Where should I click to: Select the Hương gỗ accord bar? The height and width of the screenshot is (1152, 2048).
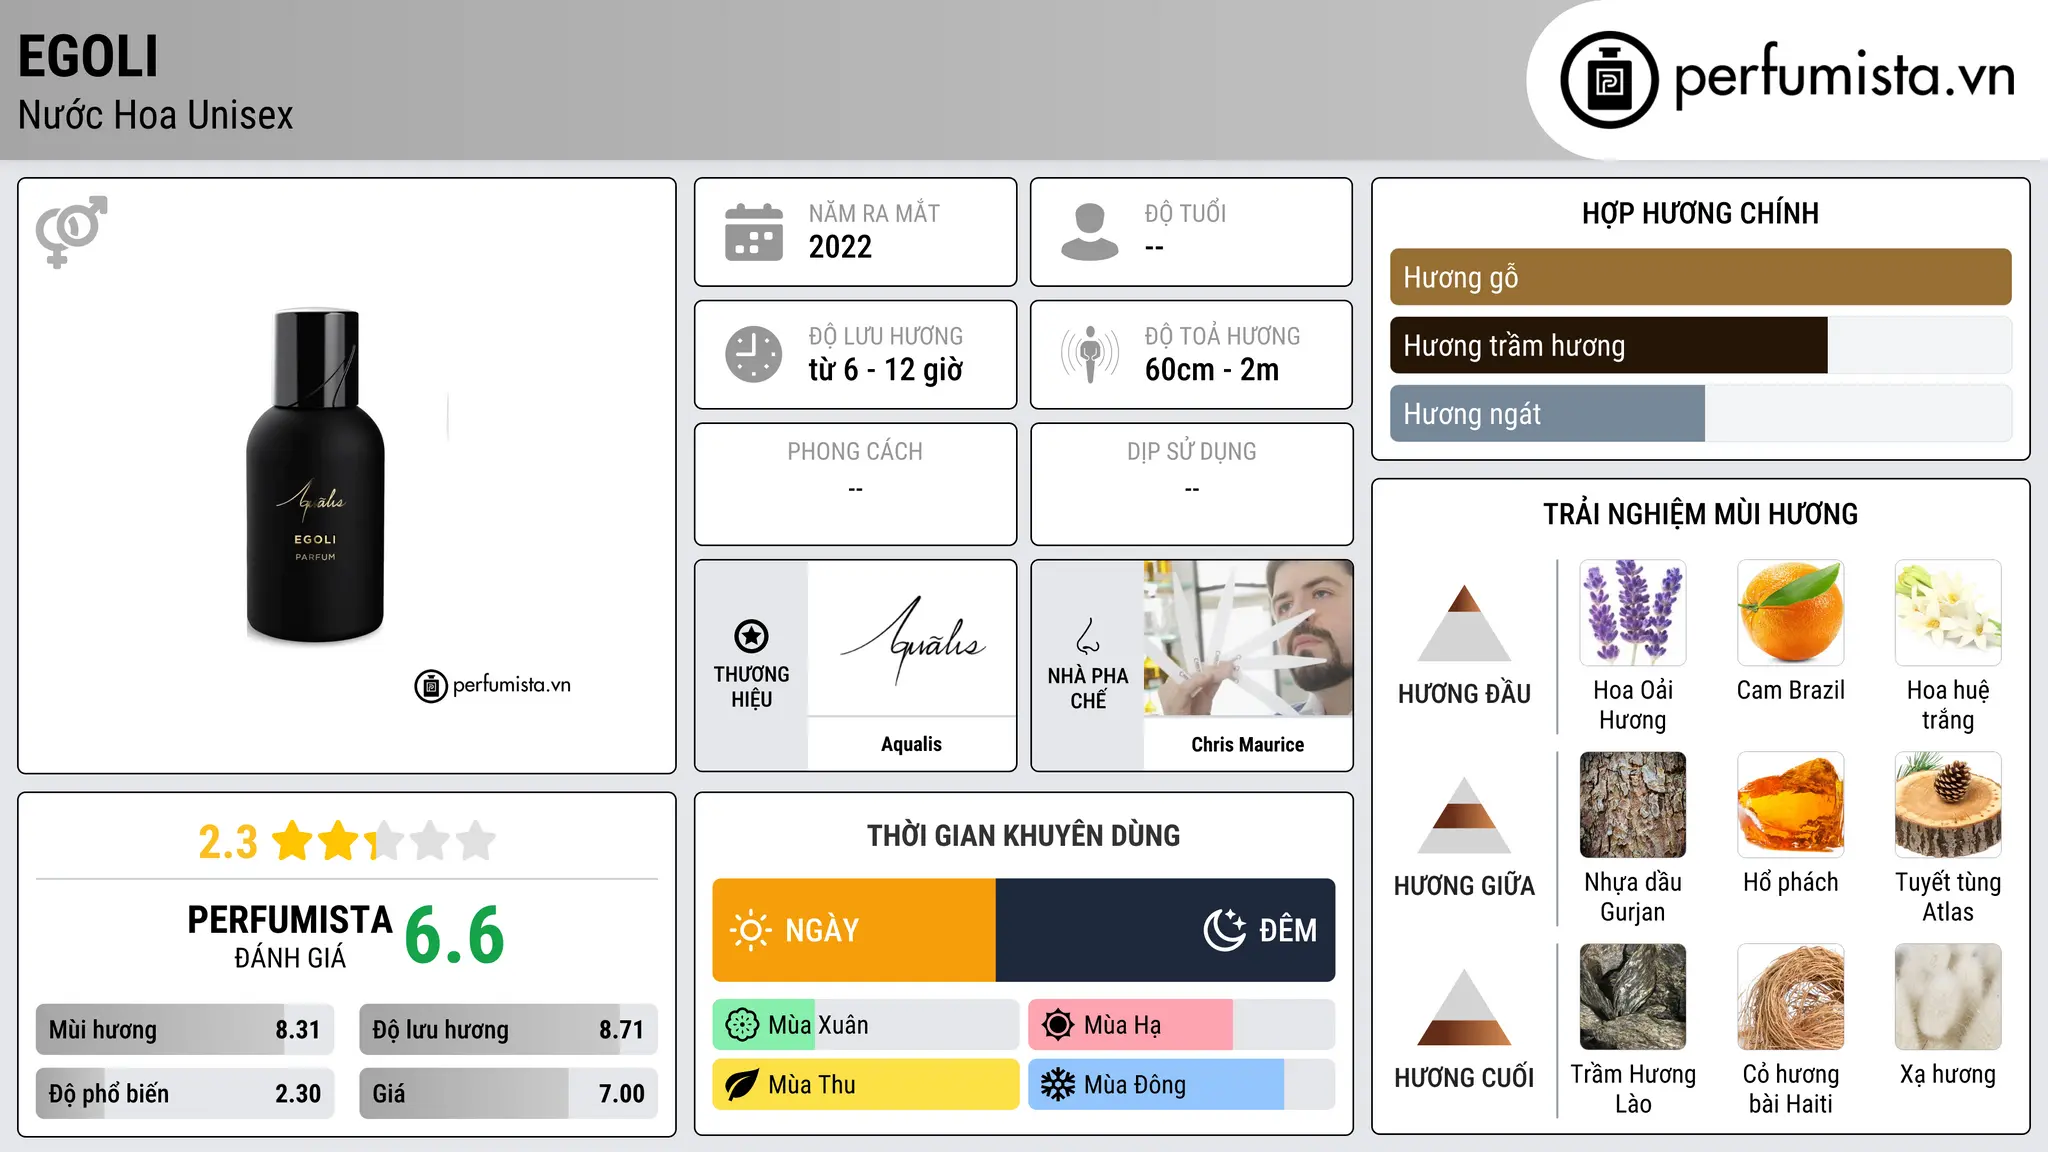tap(1700, 277)
